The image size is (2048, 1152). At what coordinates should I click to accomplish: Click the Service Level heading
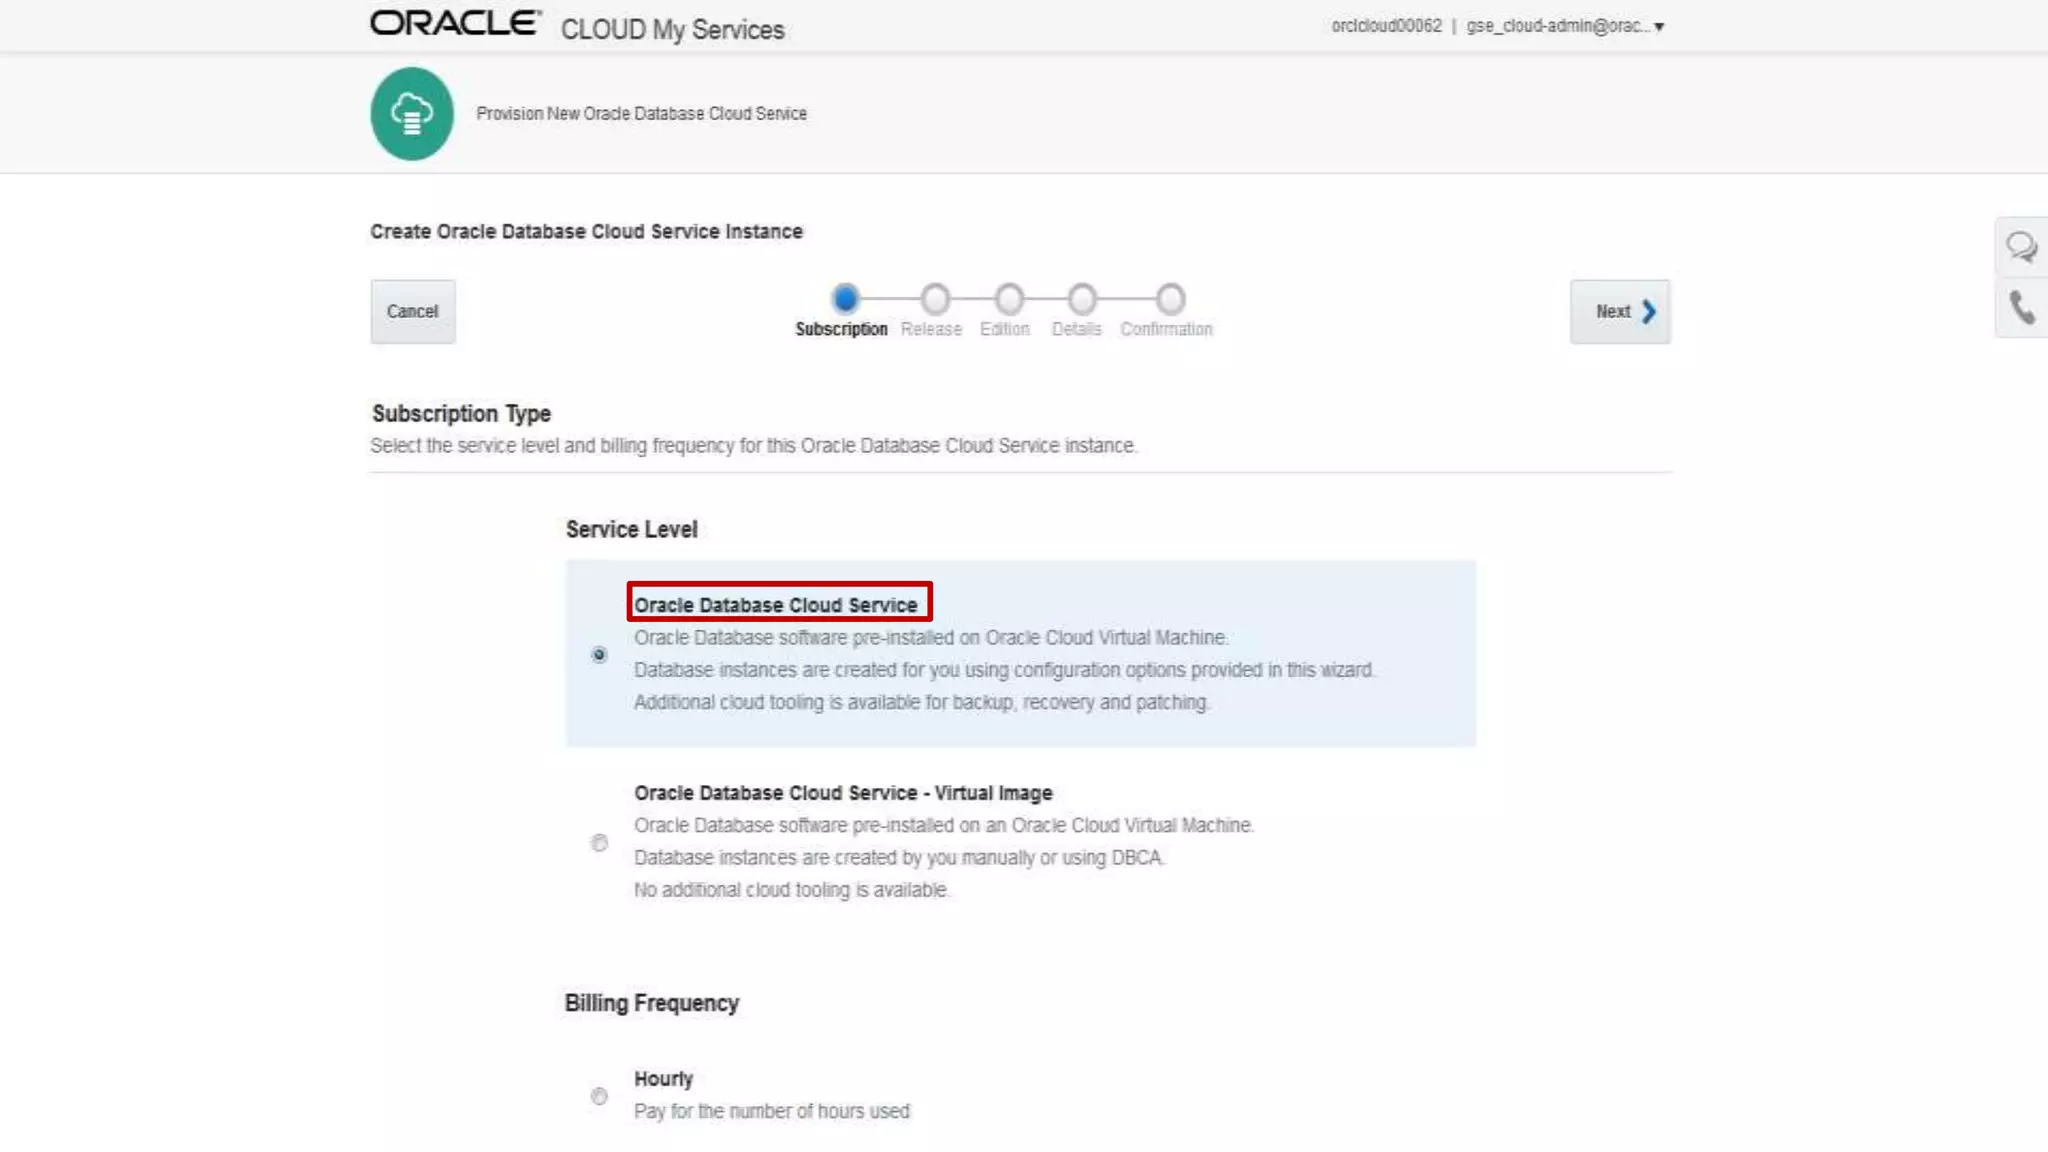click(631, 529)
